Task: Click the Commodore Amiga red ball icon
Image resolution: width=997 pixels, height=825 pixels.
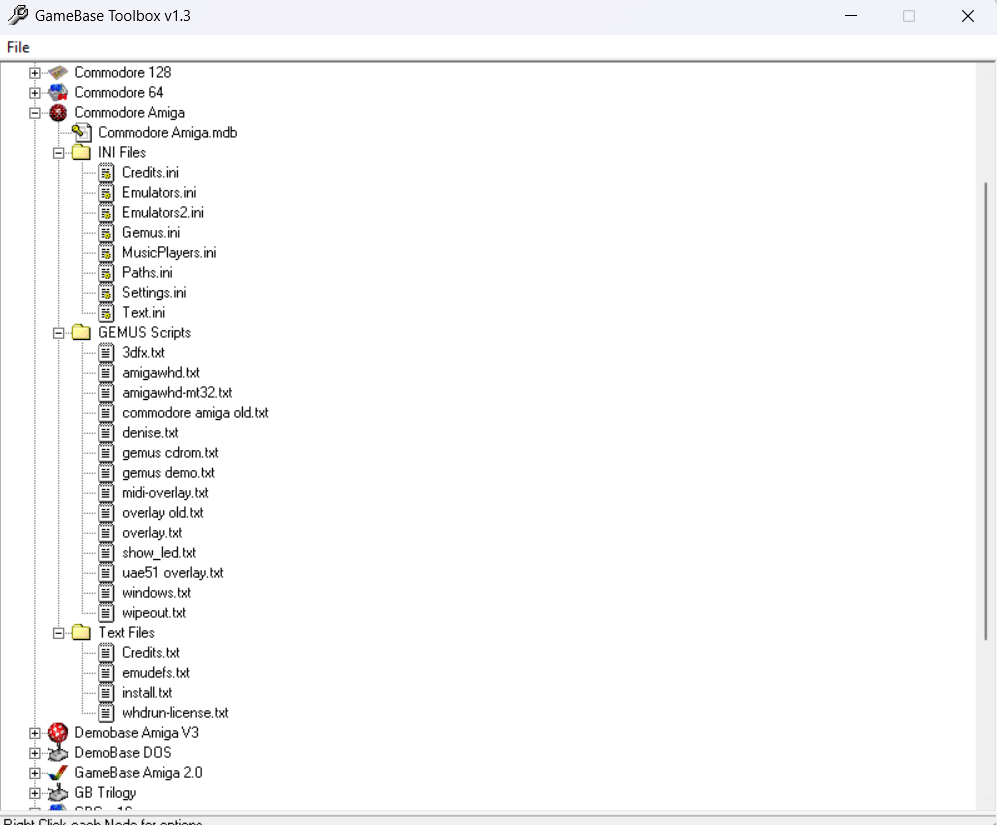Action: pos(58,113)
